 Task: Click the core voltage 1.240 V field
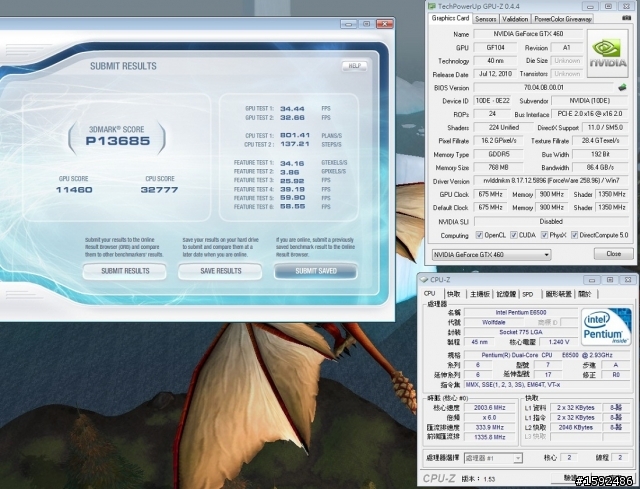click(559, 342)
